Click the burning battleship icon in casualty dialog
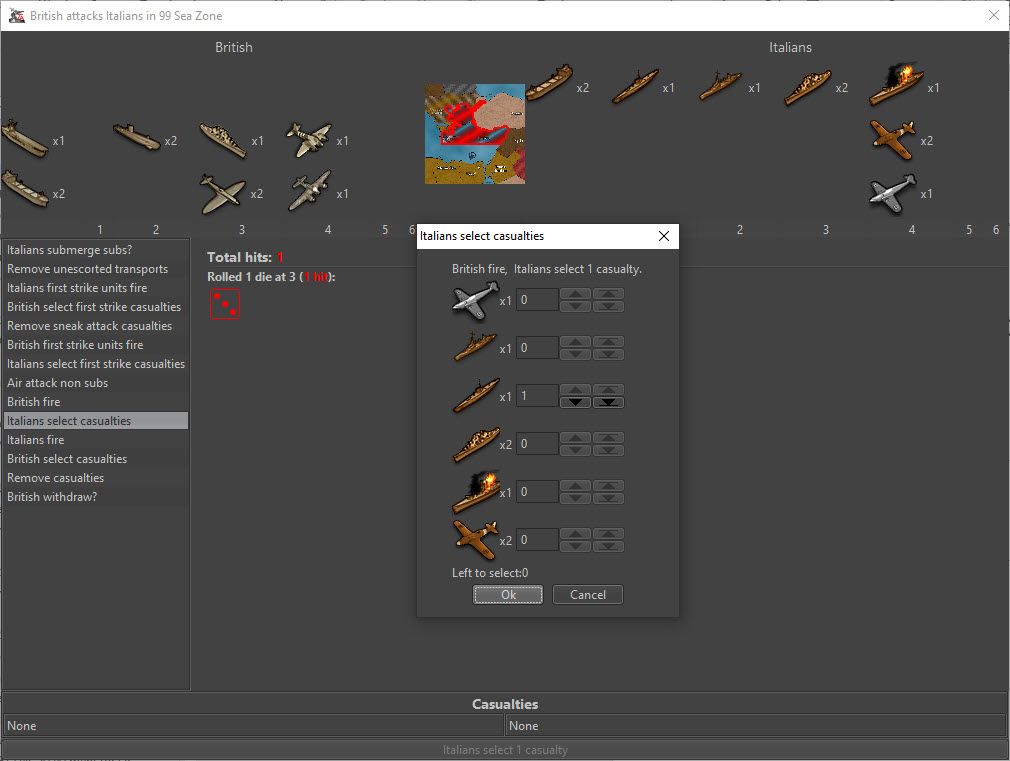1010x761 pixels. point(474,492)
